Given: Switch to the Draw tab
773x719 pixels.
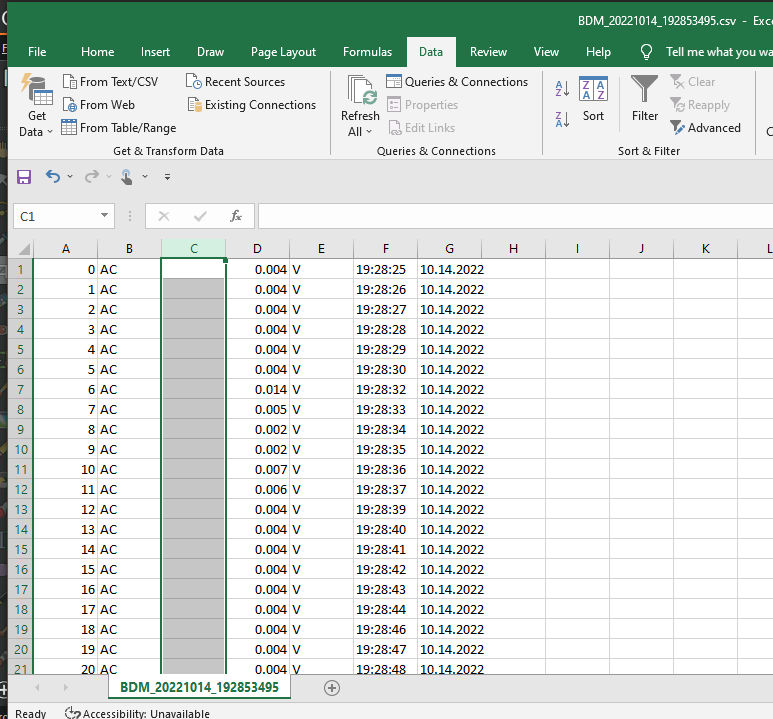Looking at the screenshot, I should tap(211, 52).
